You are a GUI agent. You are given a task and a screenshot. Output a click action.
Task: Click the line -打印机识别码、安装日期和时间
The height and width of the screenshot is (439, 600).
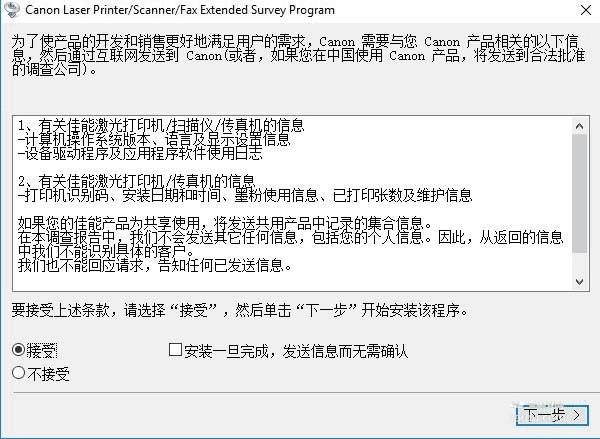click(x=245, y=195)
